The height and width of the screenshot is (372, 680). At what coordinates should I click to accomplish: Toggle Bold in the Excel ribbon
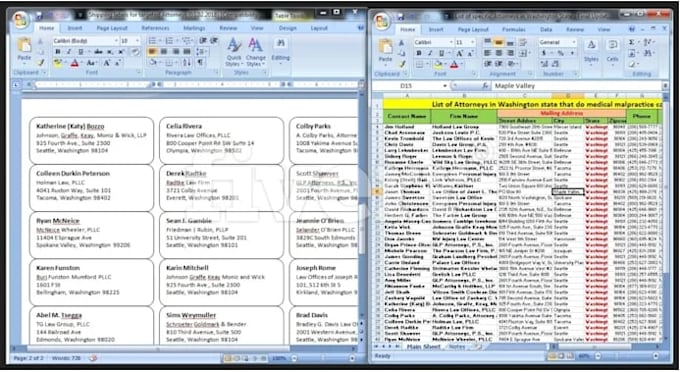pos(419,53)
